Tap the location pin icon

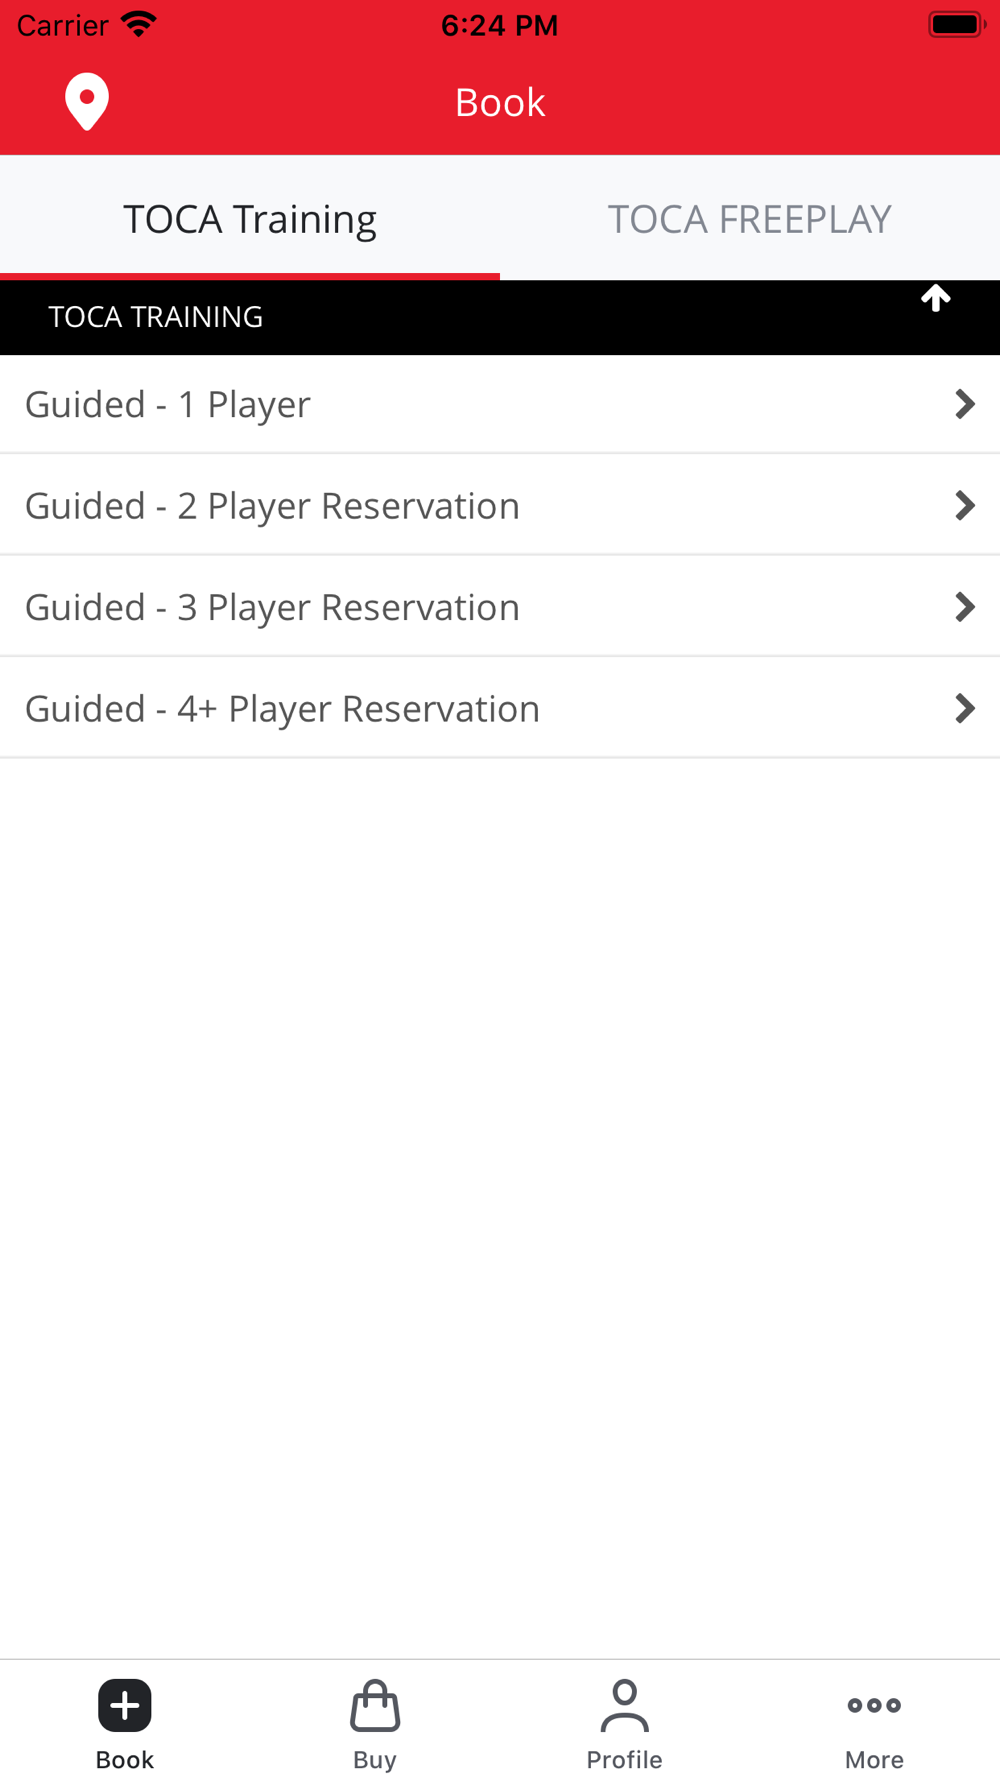tap(87, 101)
